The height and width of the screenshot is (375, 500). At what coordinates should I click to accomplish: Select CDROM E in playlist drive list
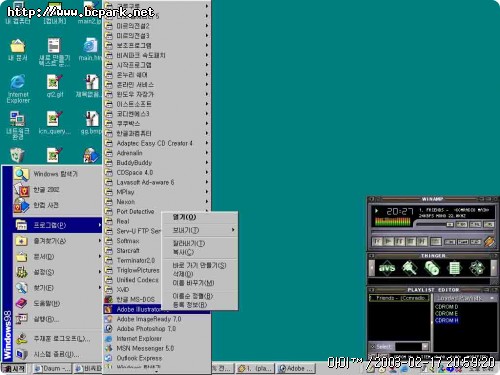(446, 313)
